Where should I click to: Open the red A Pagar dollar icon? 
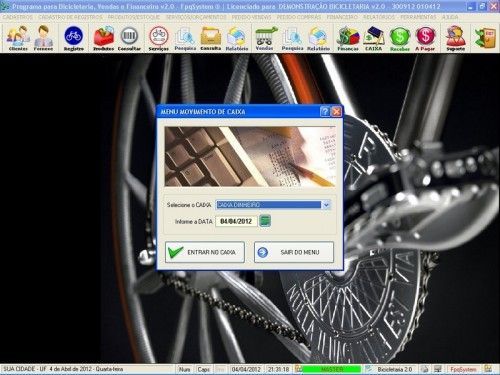coord(425,38)
